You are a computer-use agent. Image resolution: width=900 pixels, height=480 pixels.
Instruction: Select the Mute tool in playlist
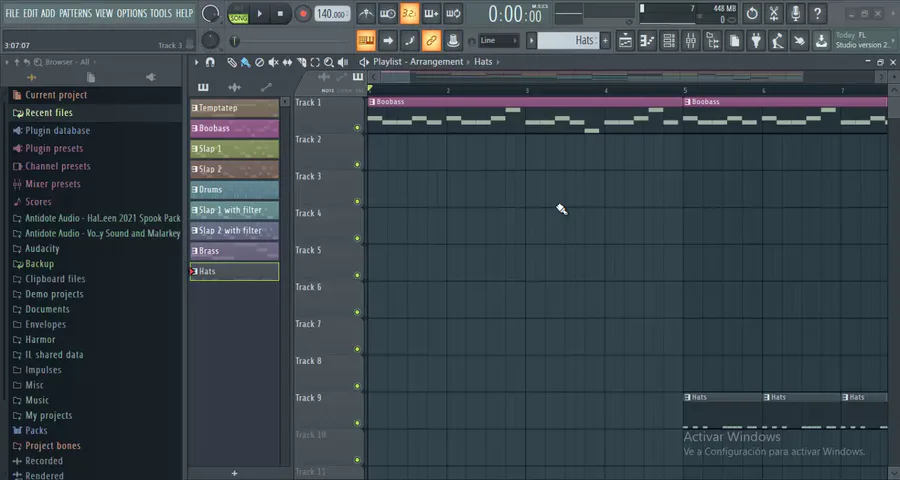(x=273, y=62)
